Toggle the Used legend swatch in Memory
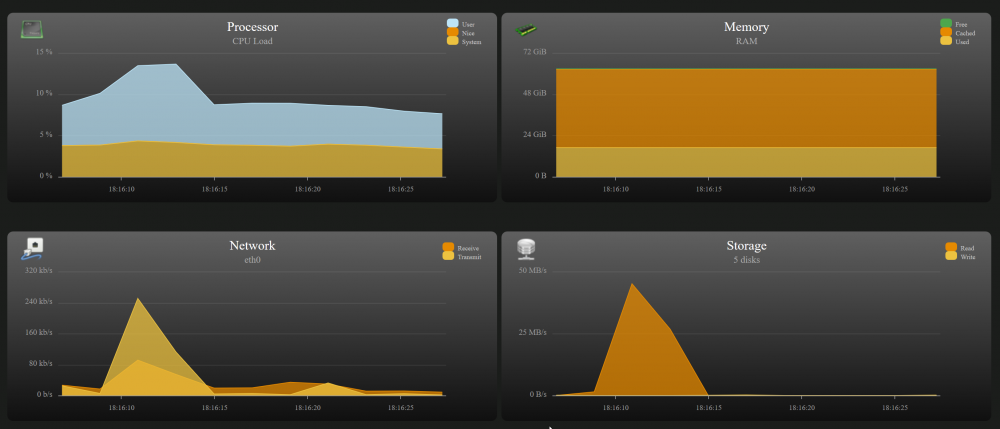Viewport: 1000px width, 429px height. pos(946,41)
